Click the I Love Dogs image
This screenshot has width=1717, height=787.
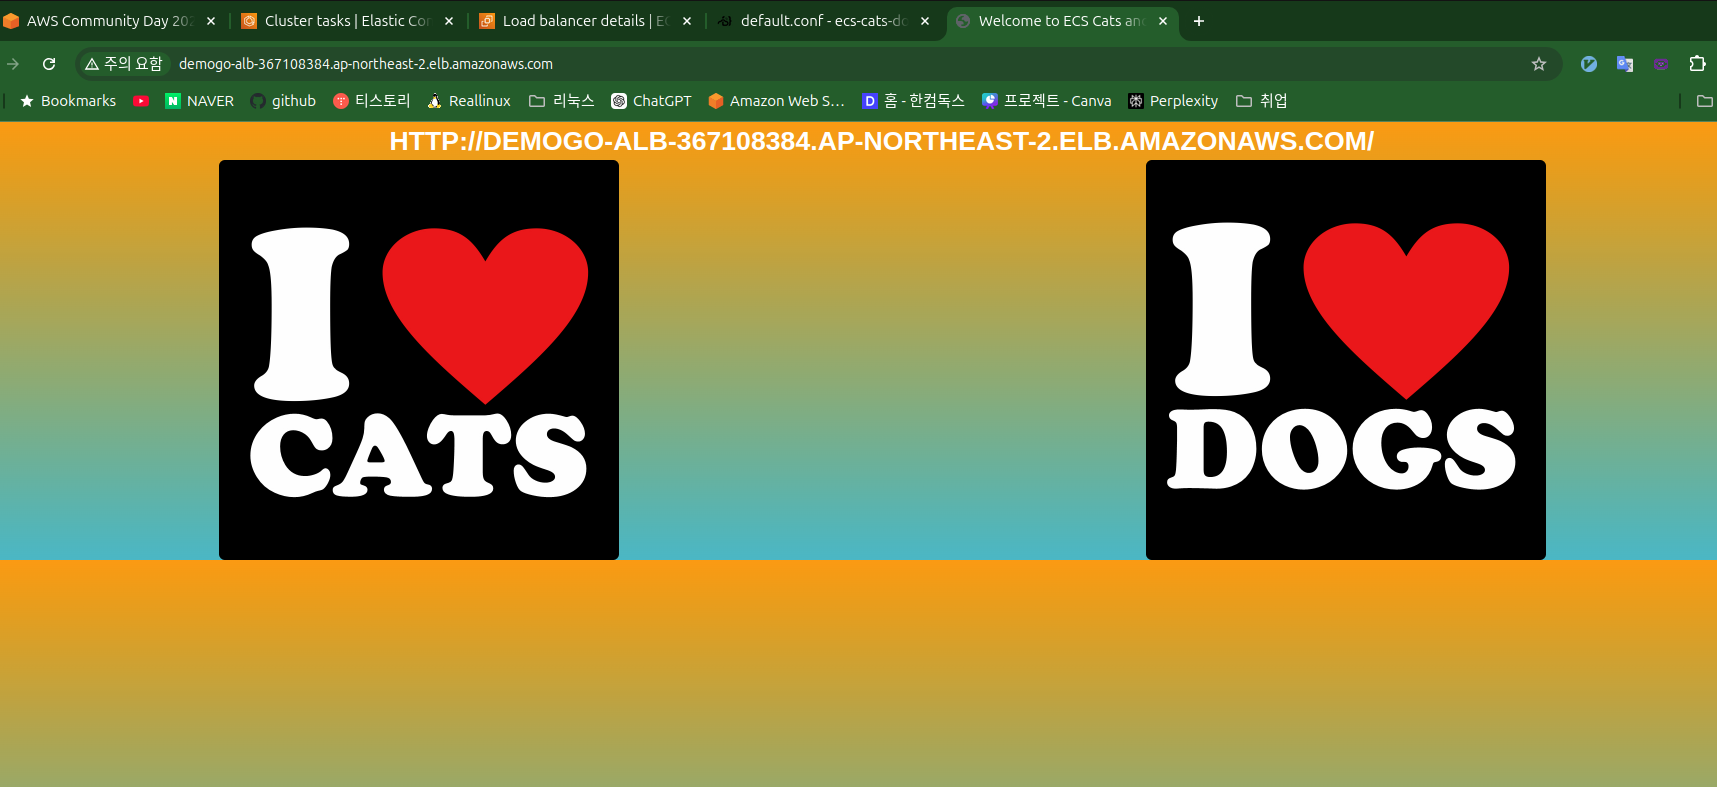point(1345,360)
